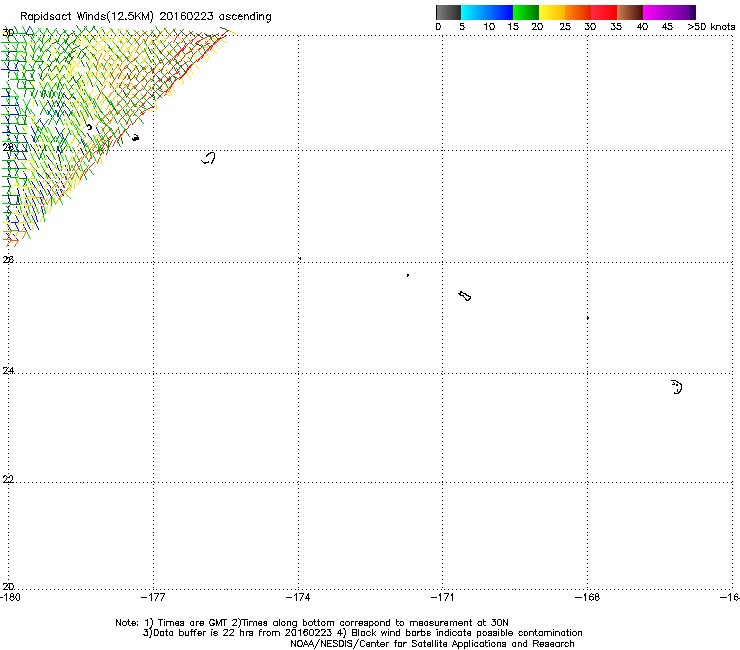Screen dimensions: 740x650
Task: Click the gray 0-5 knots color band
Action: 448,12
